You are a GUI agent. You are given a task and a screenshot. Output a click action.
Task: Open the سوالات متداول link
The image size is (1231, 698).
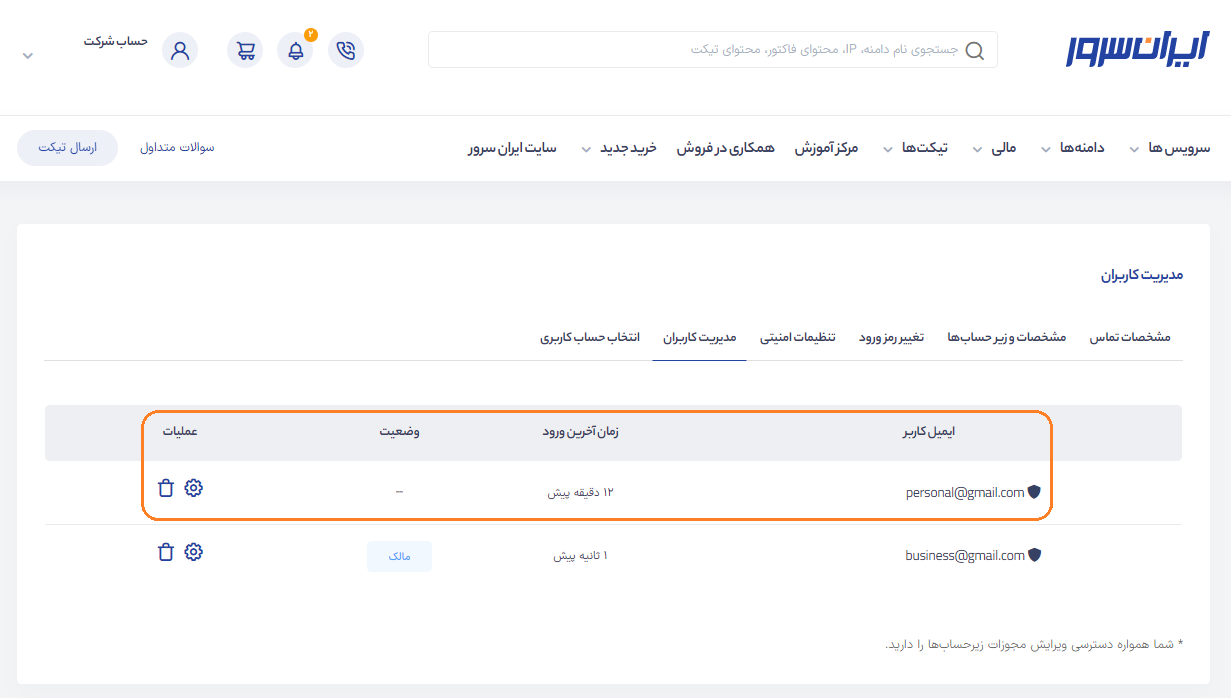(177, 148)
